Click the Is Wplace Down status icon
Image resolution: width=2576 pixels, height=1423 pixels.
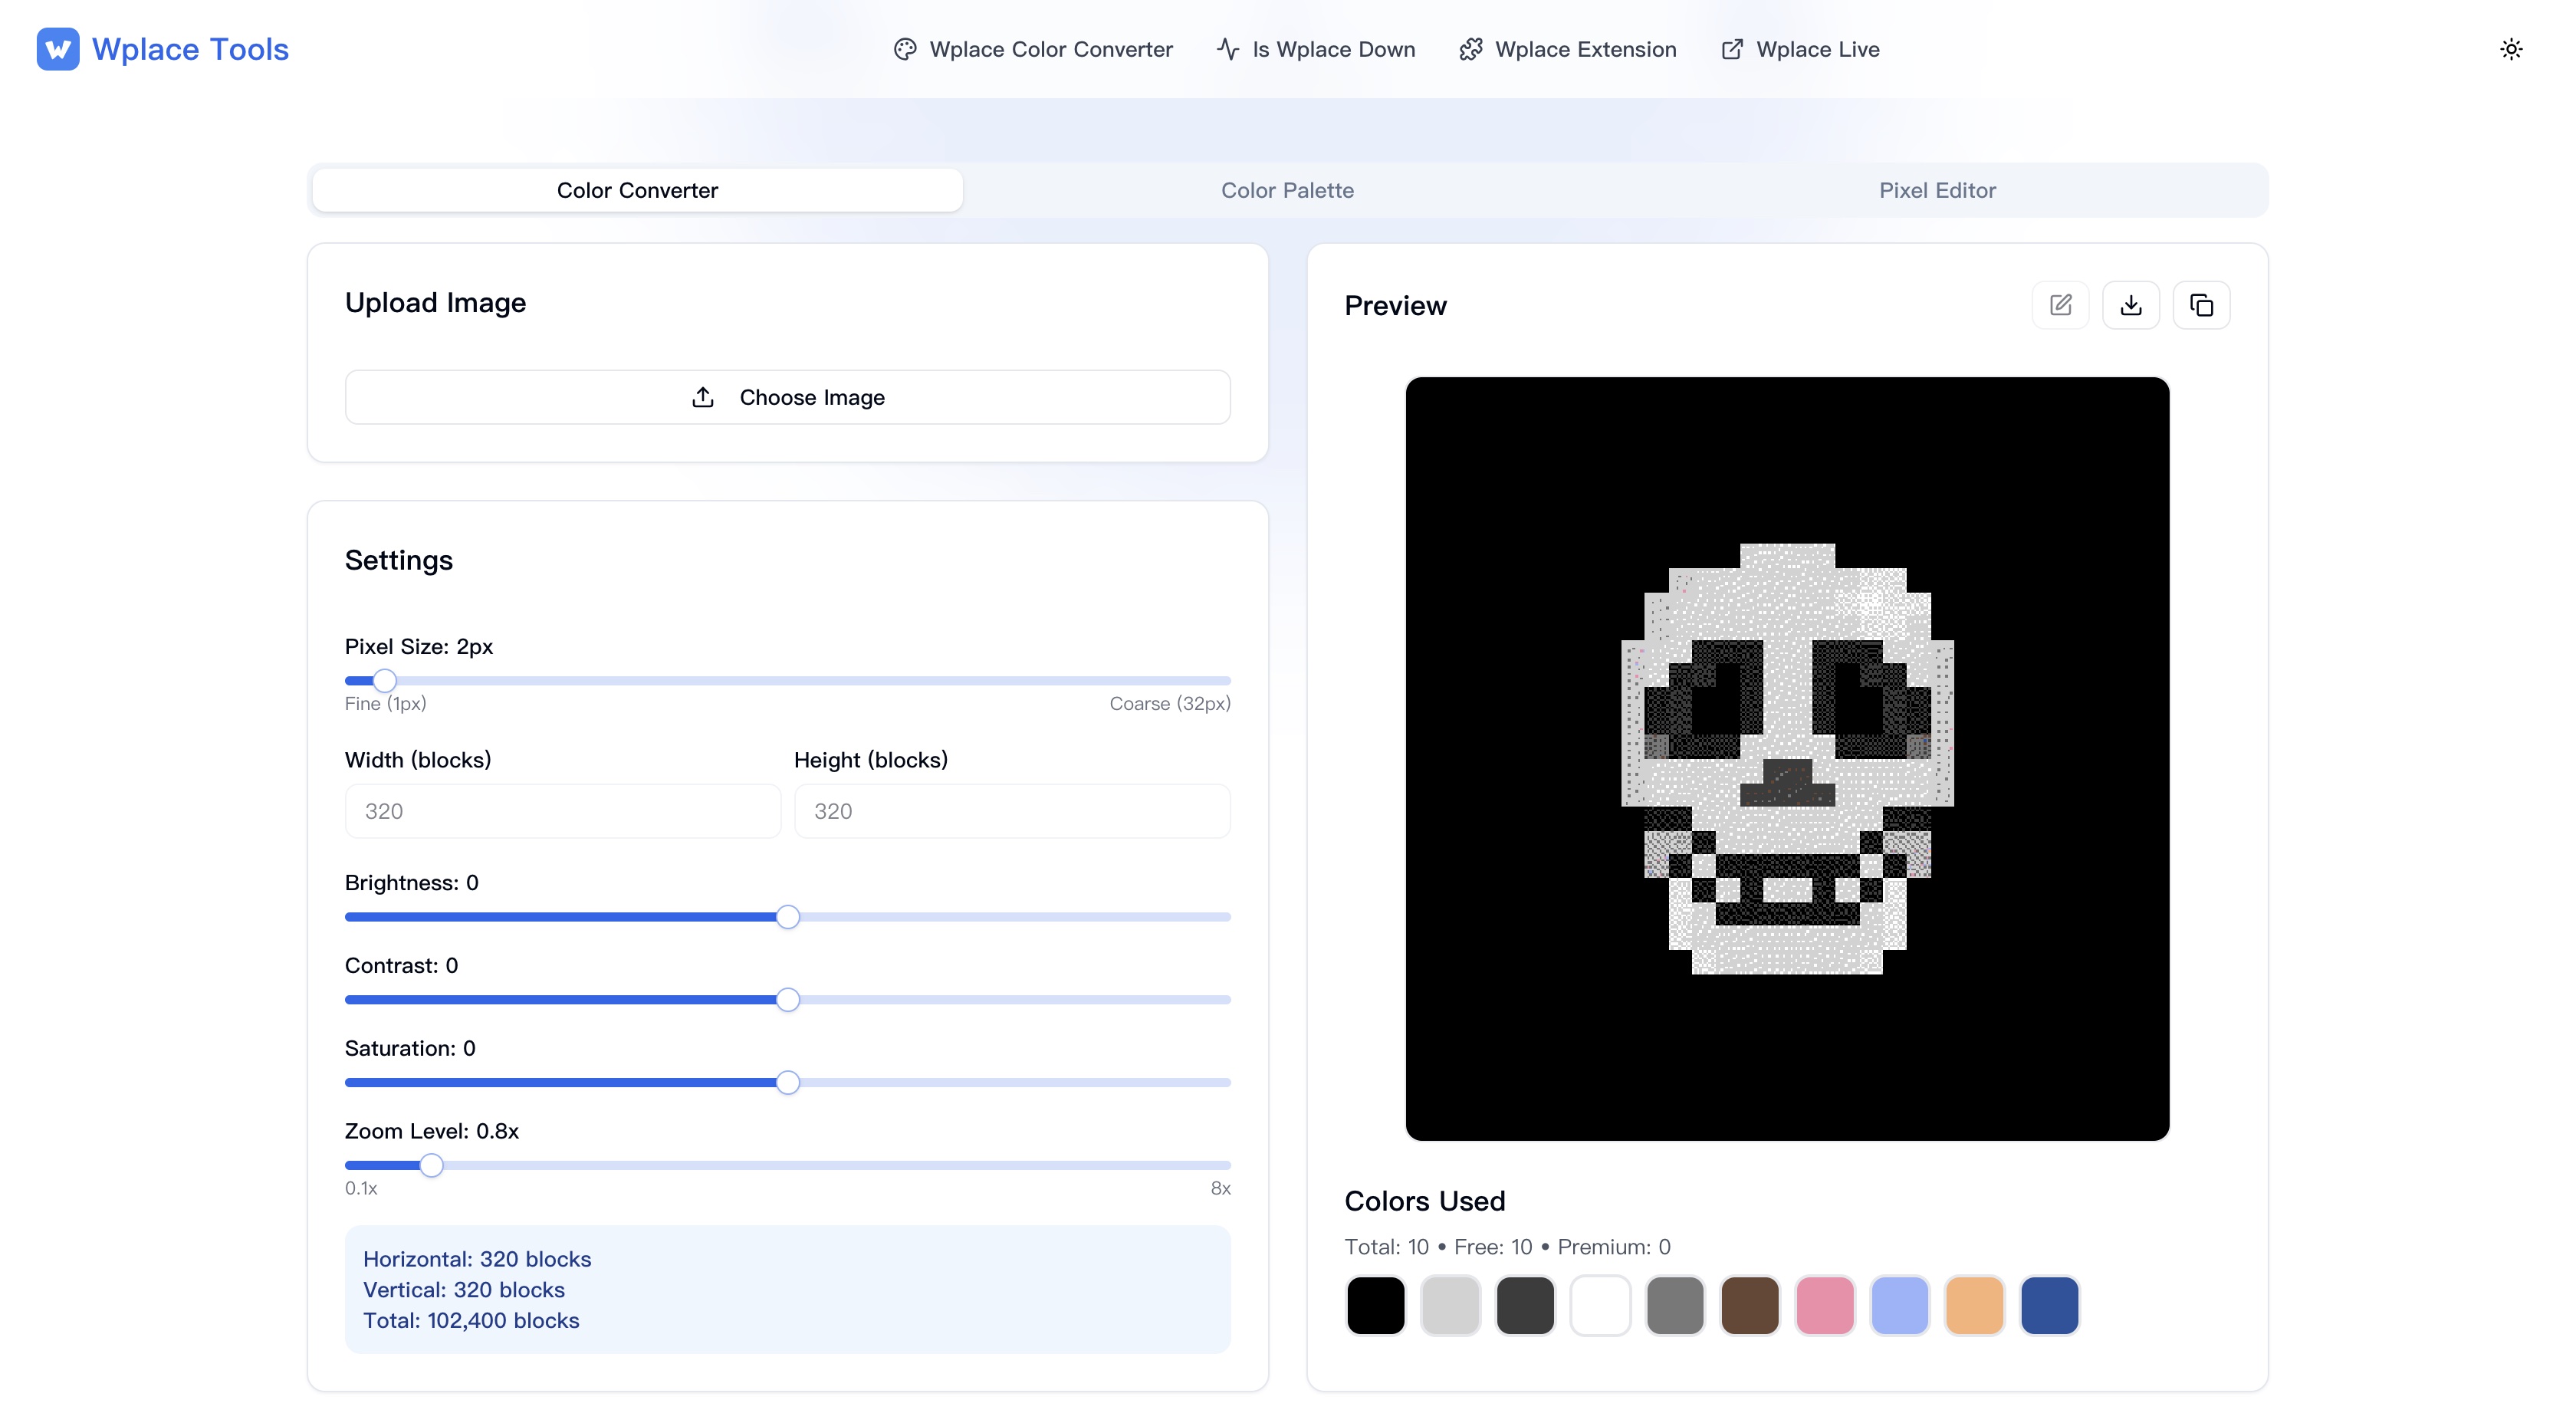click(x=1227, y=48)
